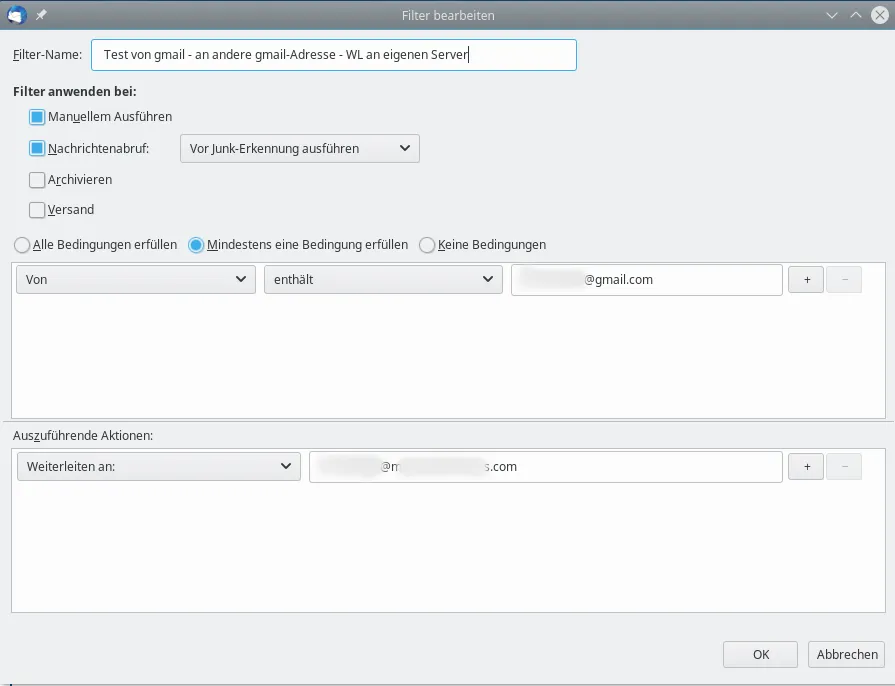Screen dimensions: 895x686
Task: Click the minimize chevron in title bar
Action: (832, 15)
